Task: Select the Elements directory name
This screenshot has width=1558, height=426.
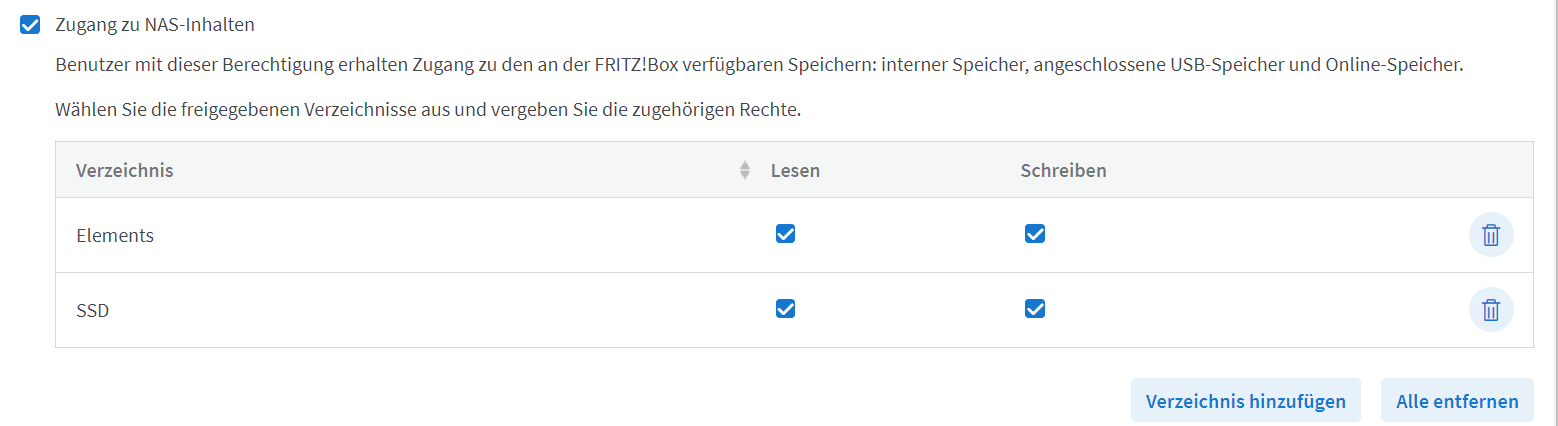Action: coord(115,236)
